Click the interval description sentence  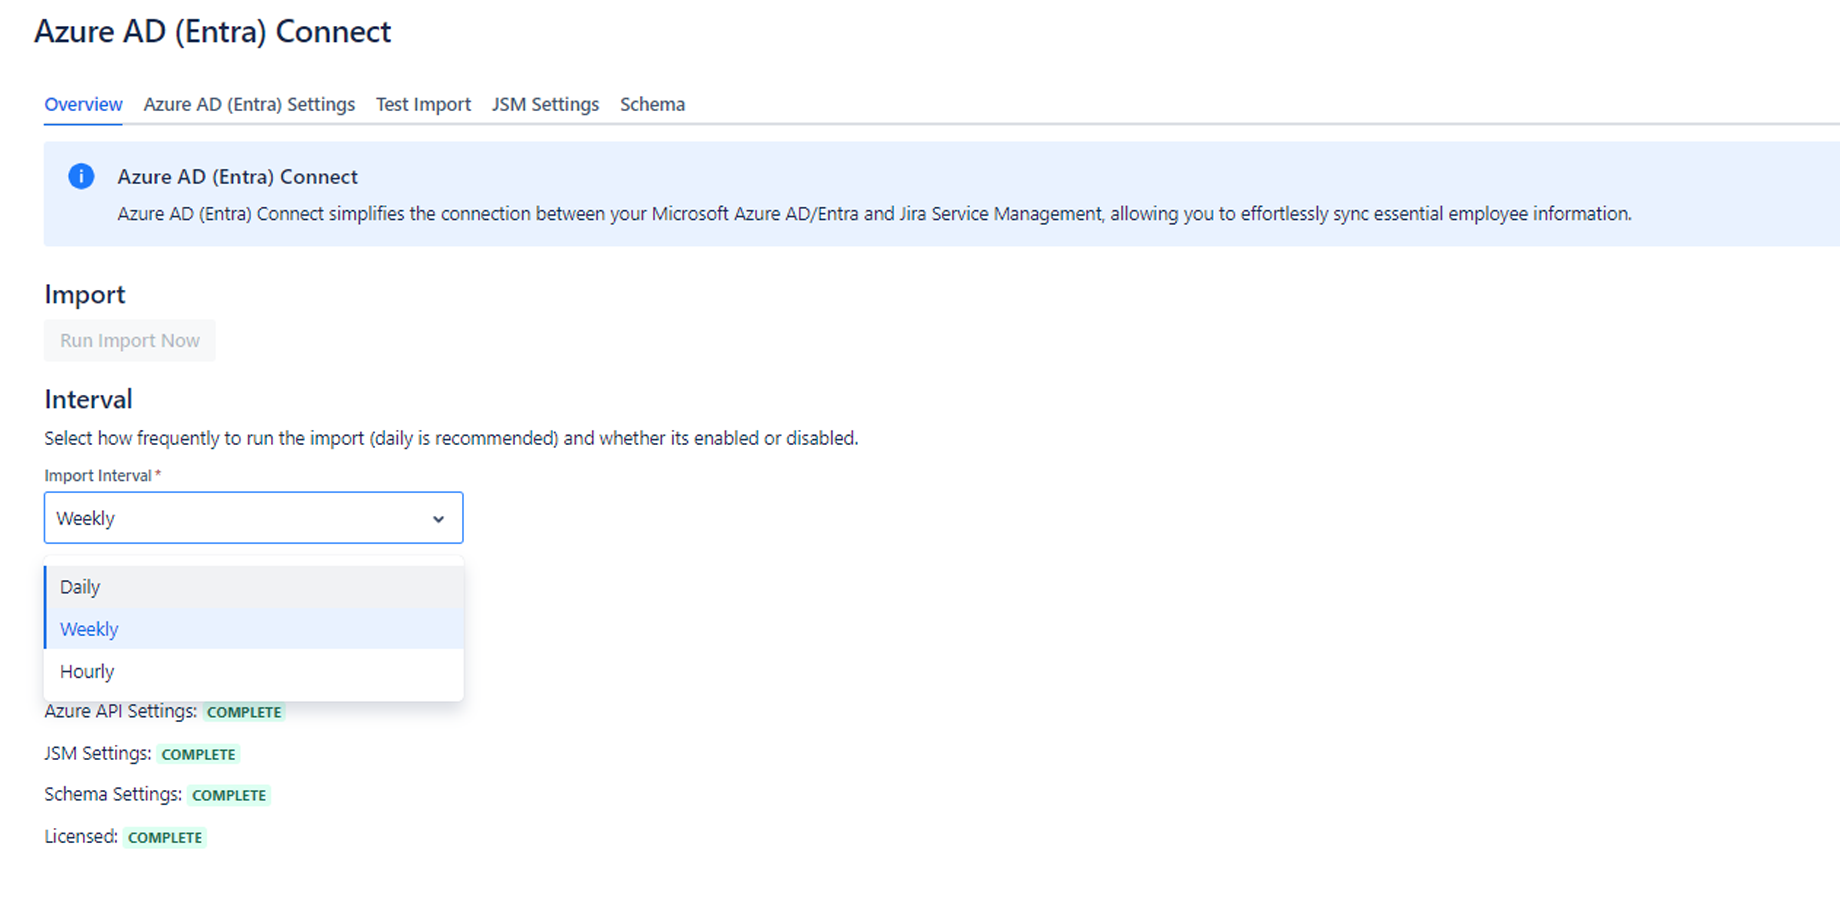pyautogui.click(x=451, y=438)
